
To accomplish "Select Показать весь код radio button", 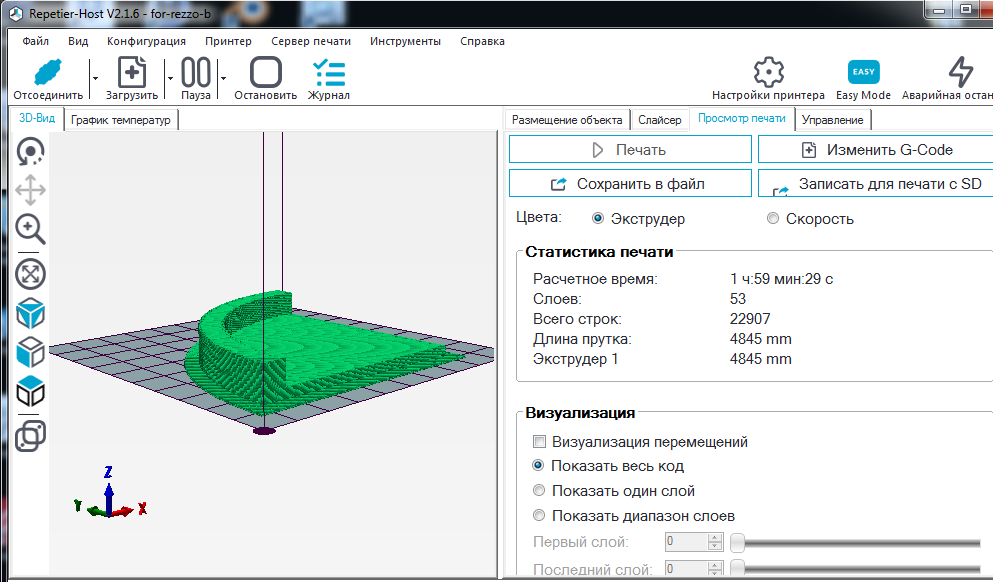I will [538, 465].
